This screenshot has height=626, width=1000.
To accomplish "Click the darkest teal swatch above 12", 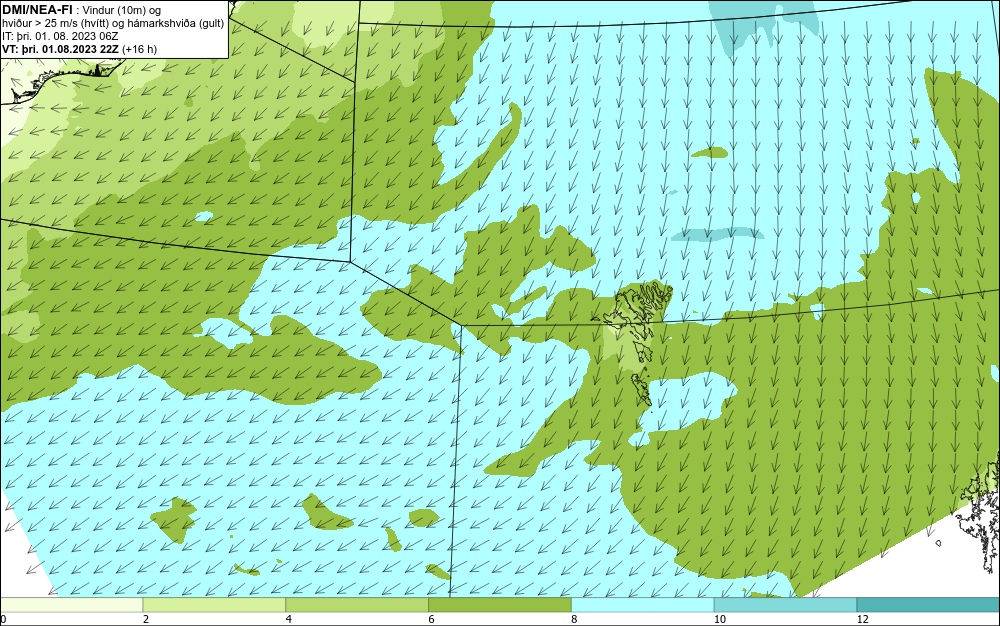I will [928, 604].
